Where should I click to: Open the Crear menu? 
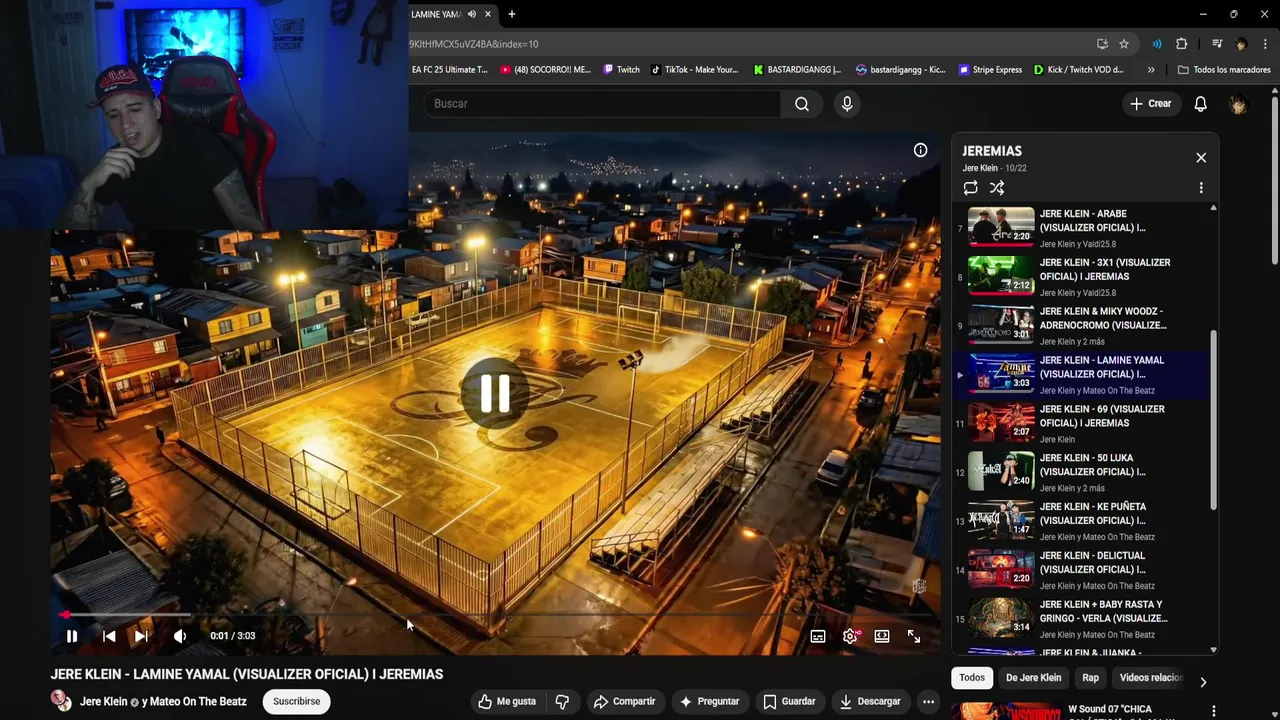(x=1150, y=104)
